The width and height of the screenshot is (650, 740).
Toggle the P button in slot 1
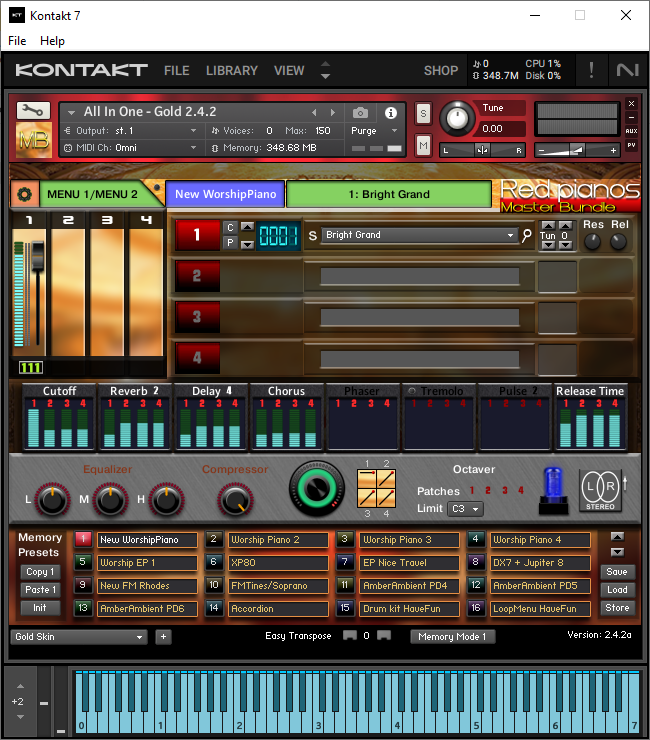(230, 242)
